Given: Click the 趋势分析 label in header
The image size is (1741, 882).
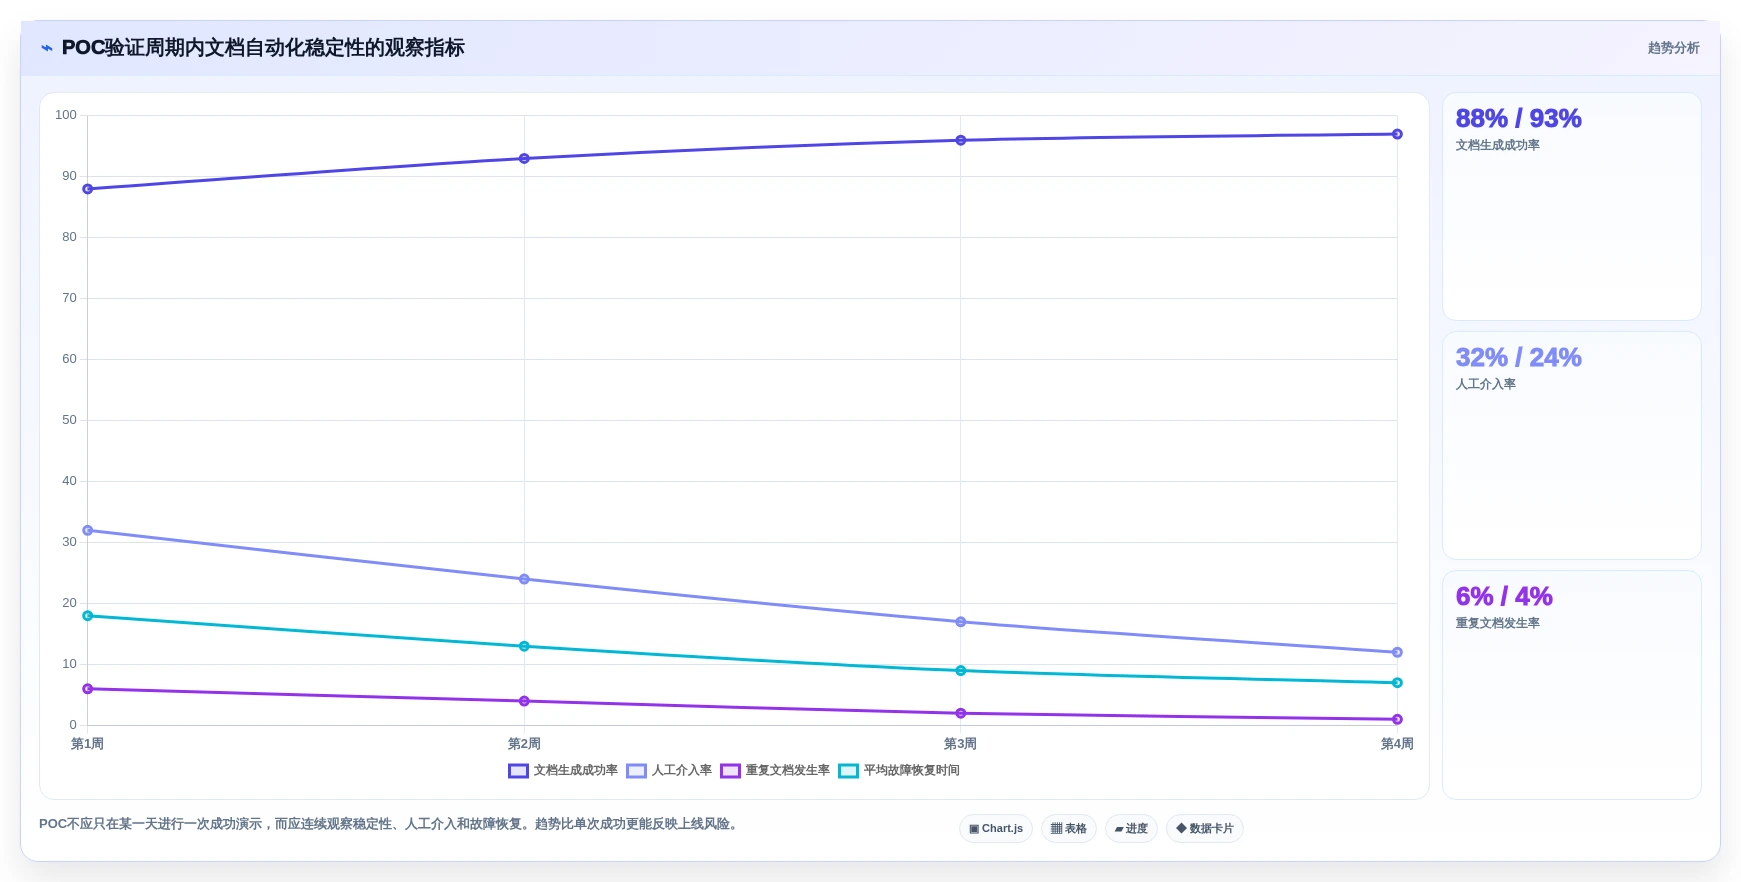Looking at the screenshot, I should click(x=1673, y=48).
